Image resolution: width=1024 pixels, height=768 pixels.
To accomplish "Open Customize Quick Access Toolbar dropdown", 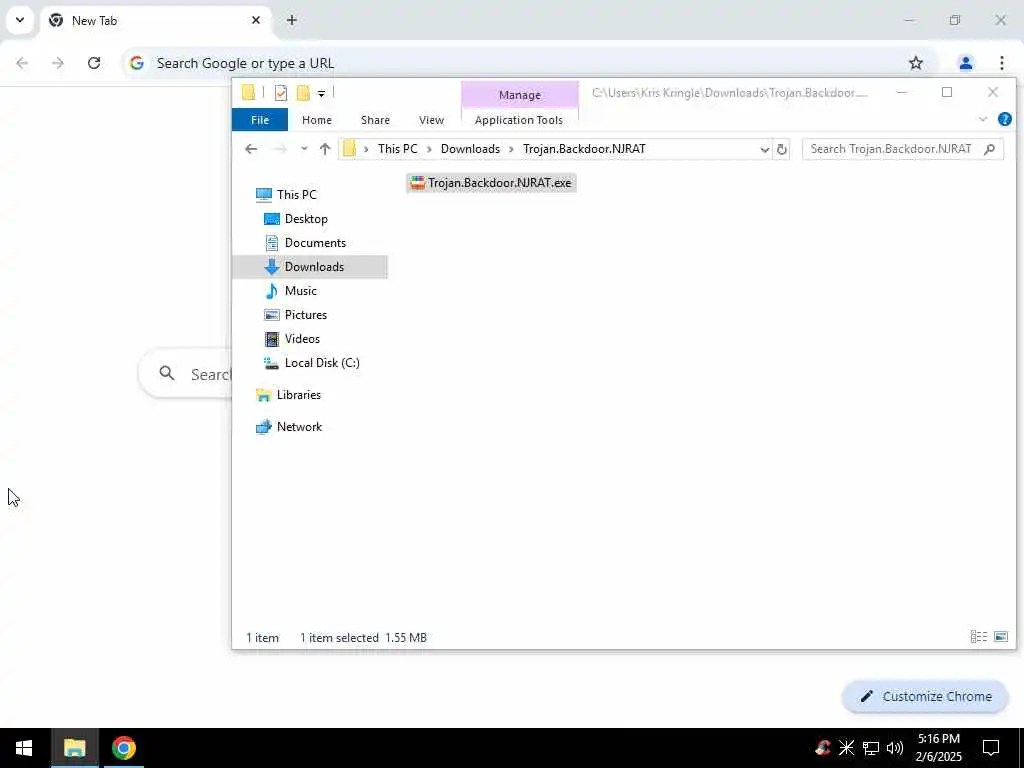I will (321, 94).
